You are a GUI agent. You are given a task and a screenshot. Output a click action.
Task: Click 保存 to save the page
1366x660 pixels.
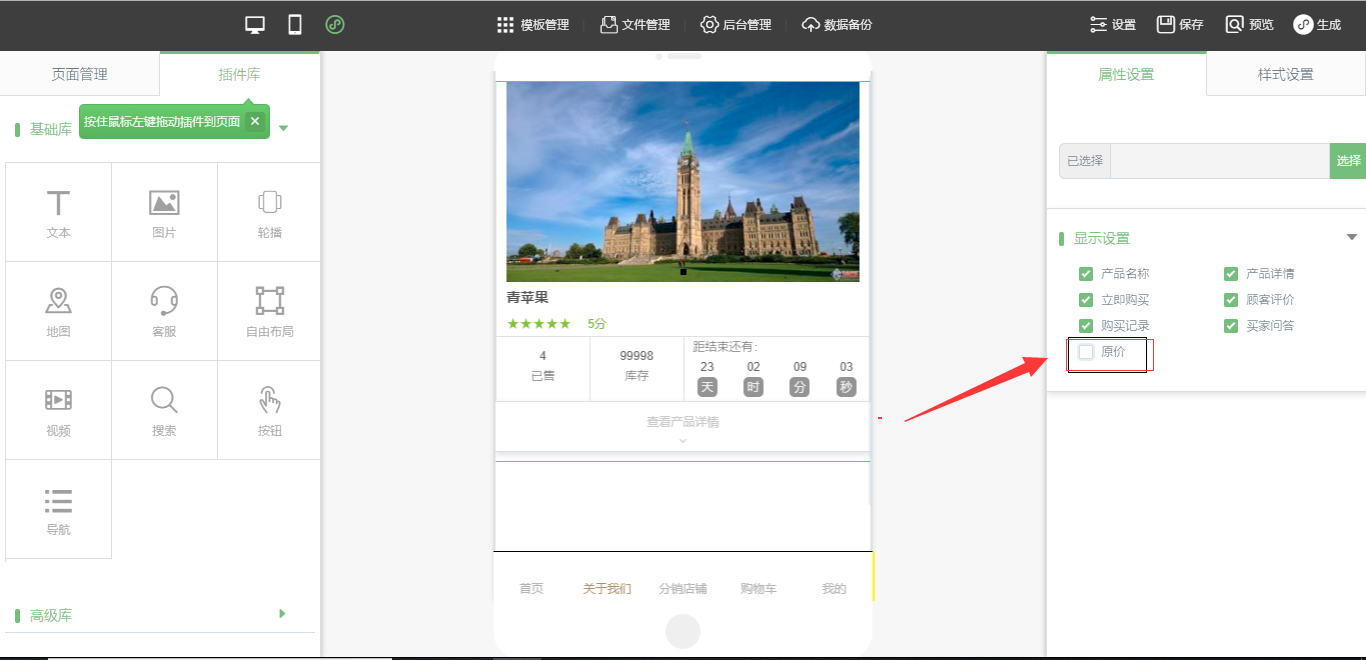pyautogui.click(x=1180, y=25)
